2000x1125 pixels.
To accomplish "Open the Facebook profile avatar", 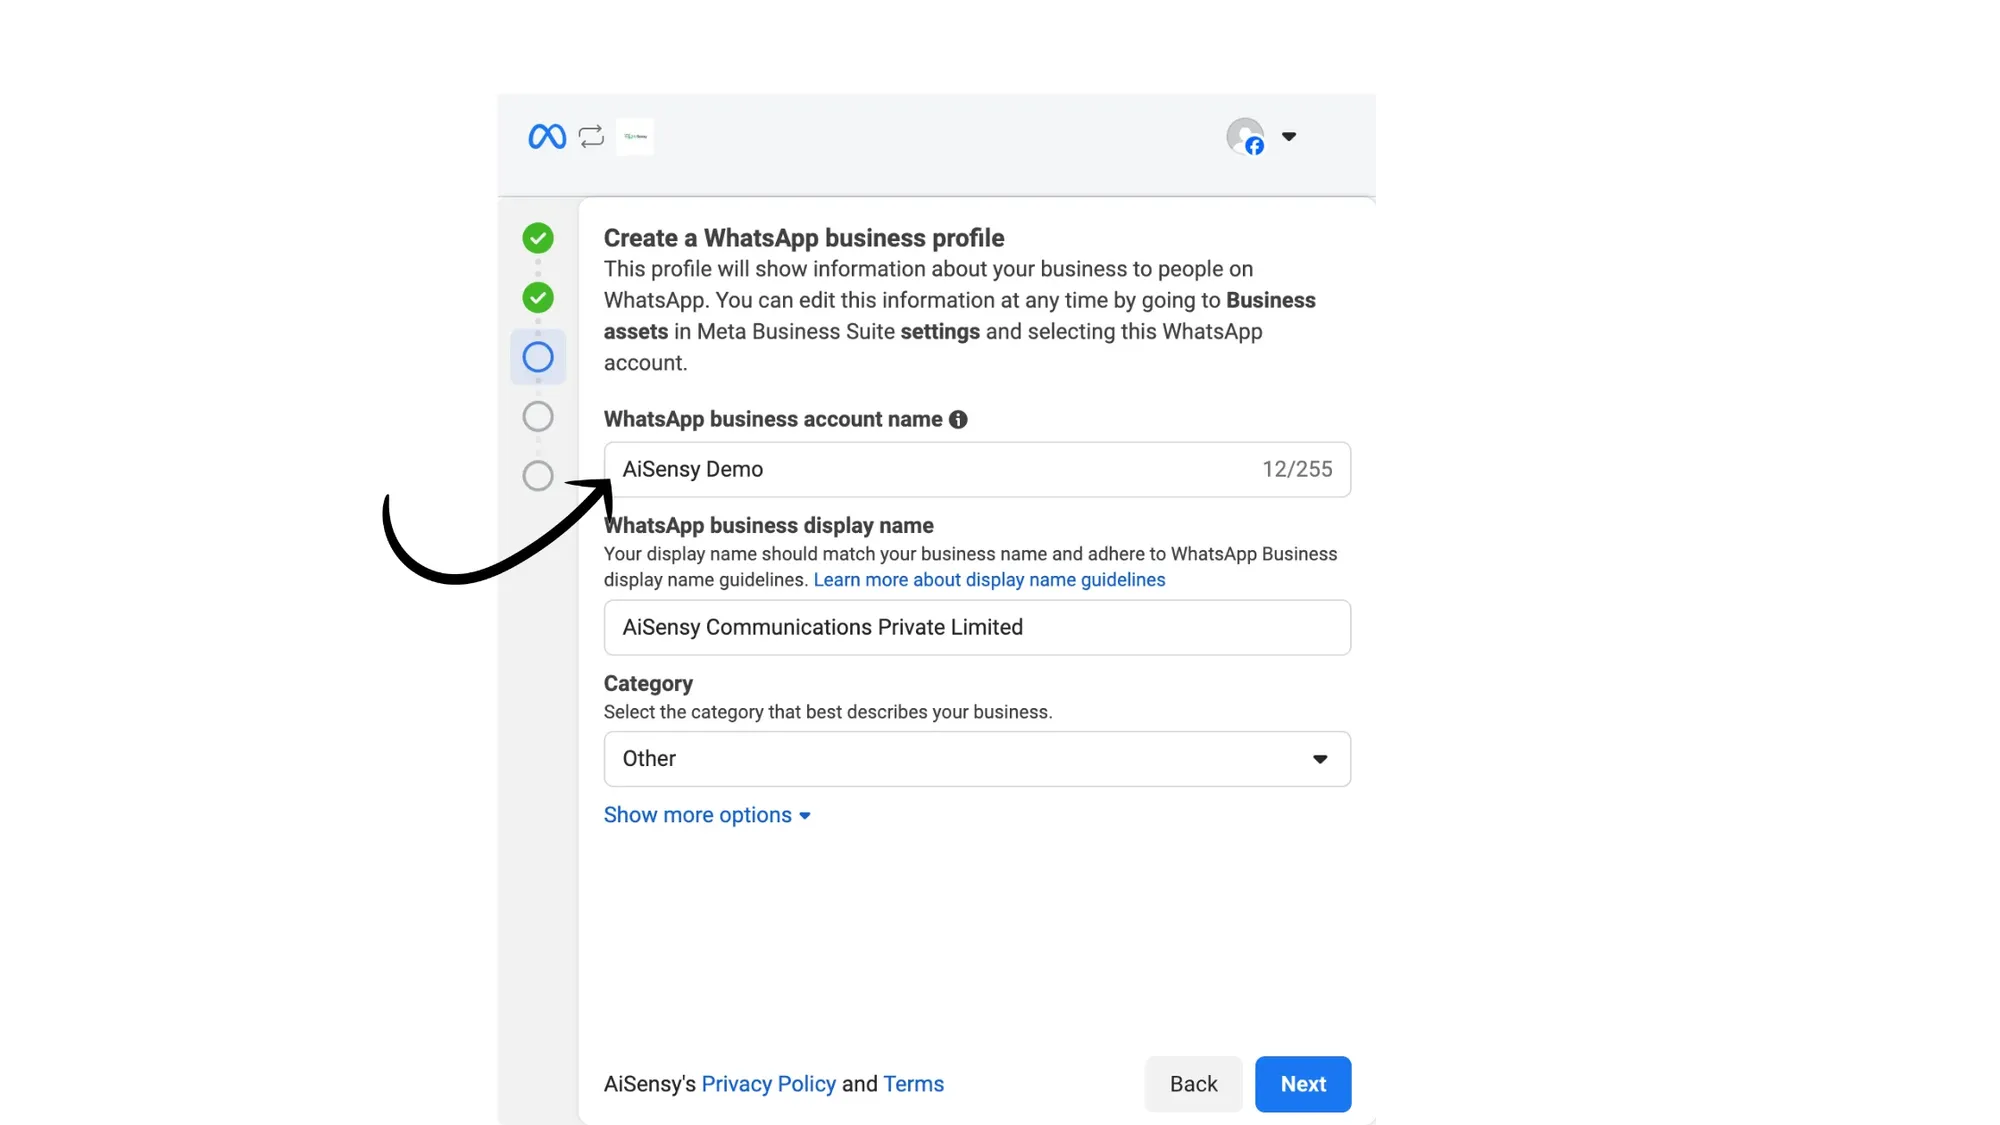I will (1245, 136).
